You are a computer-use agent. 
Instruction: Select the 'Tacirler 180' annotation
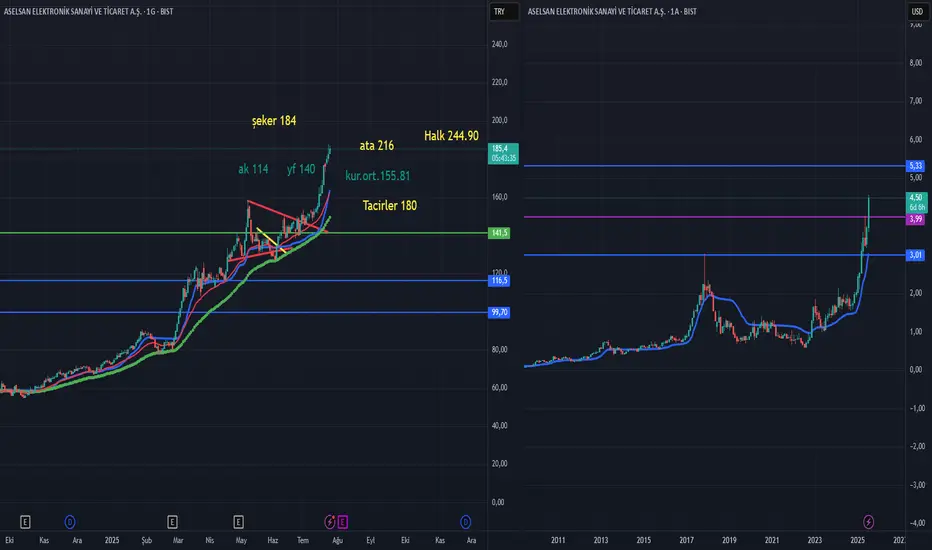click(x=390, y=206)
